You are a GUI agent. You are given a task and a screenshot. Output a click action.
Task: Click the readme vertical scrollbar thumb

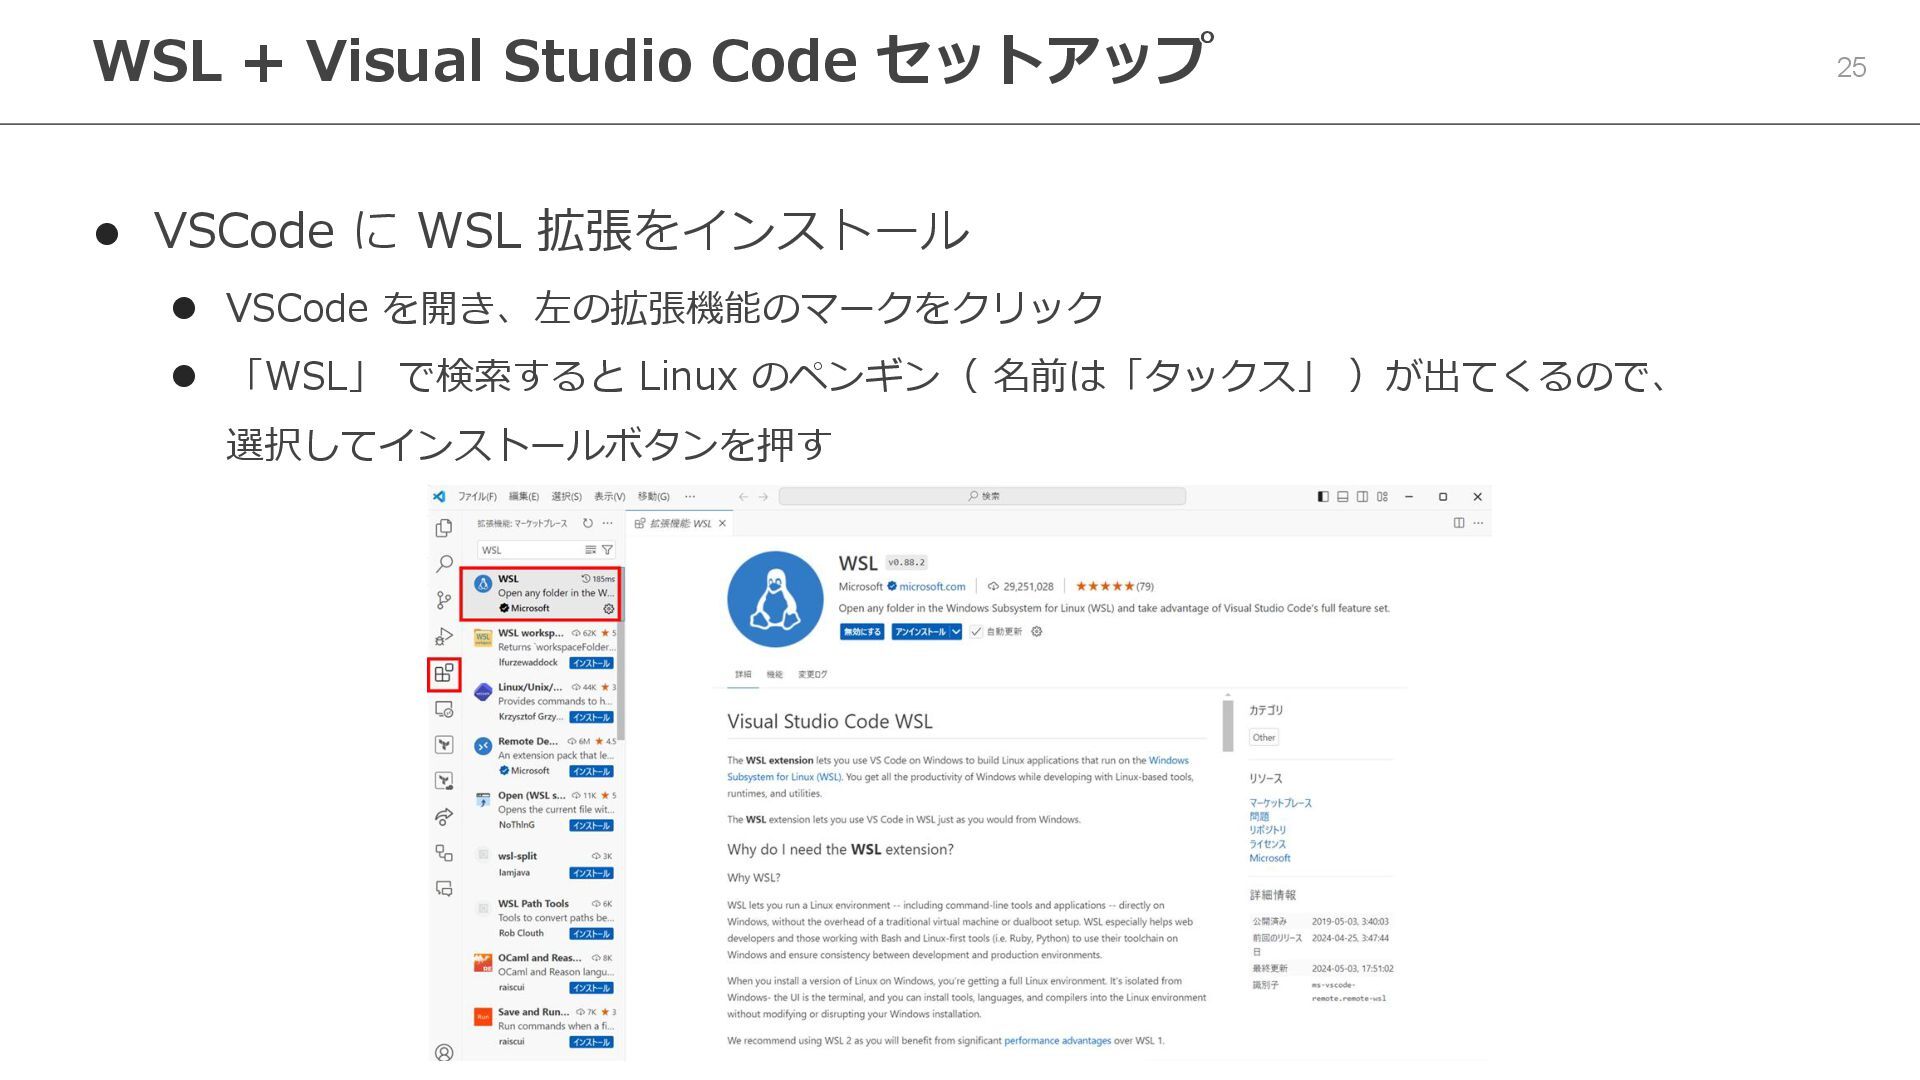pyautogui.click(x=1228, y=725)
